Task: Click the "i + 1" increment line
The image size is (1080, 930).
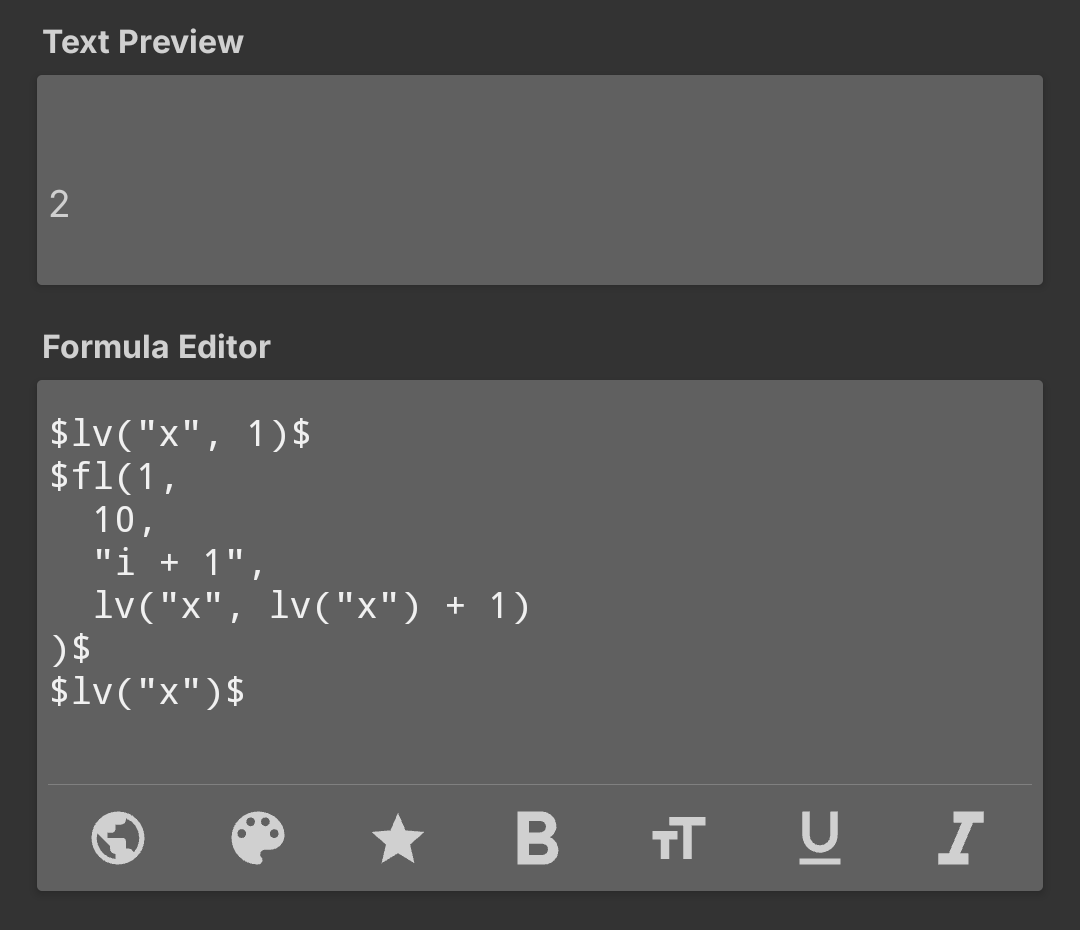Action: coord(180,563)
